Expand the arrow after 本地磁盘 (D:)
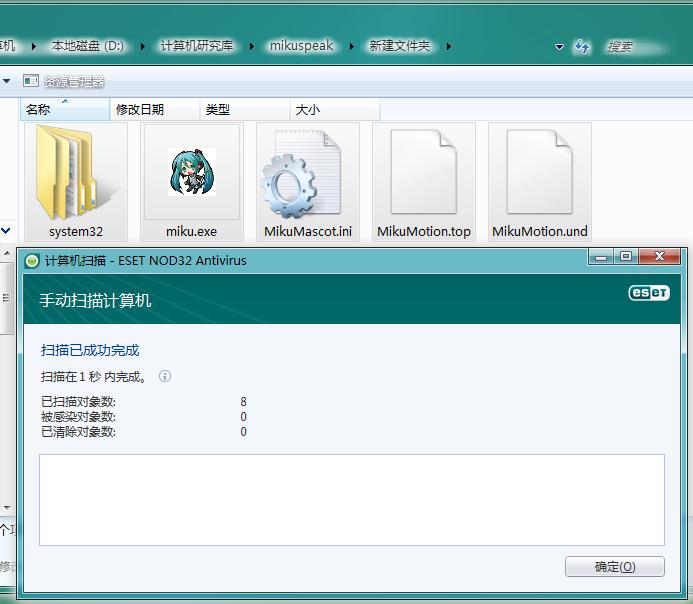693x604 pixels. 142,46
